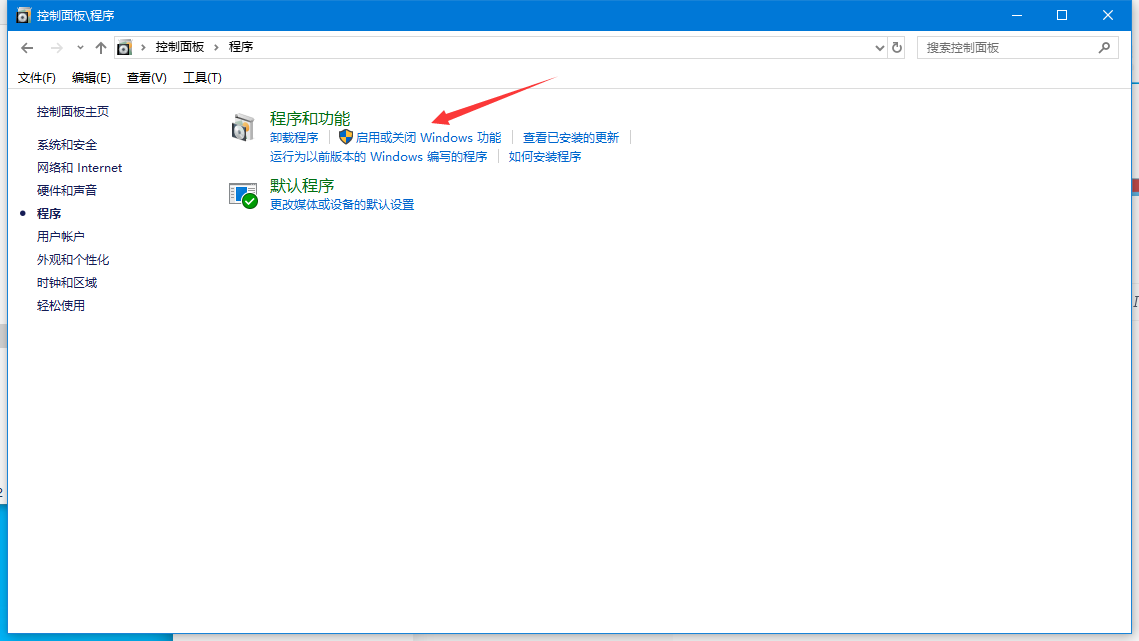The width and height of the screenshot is (1139, 641).
Task: Expand the forward button dropdown chevron
Action: pos(80,46)
